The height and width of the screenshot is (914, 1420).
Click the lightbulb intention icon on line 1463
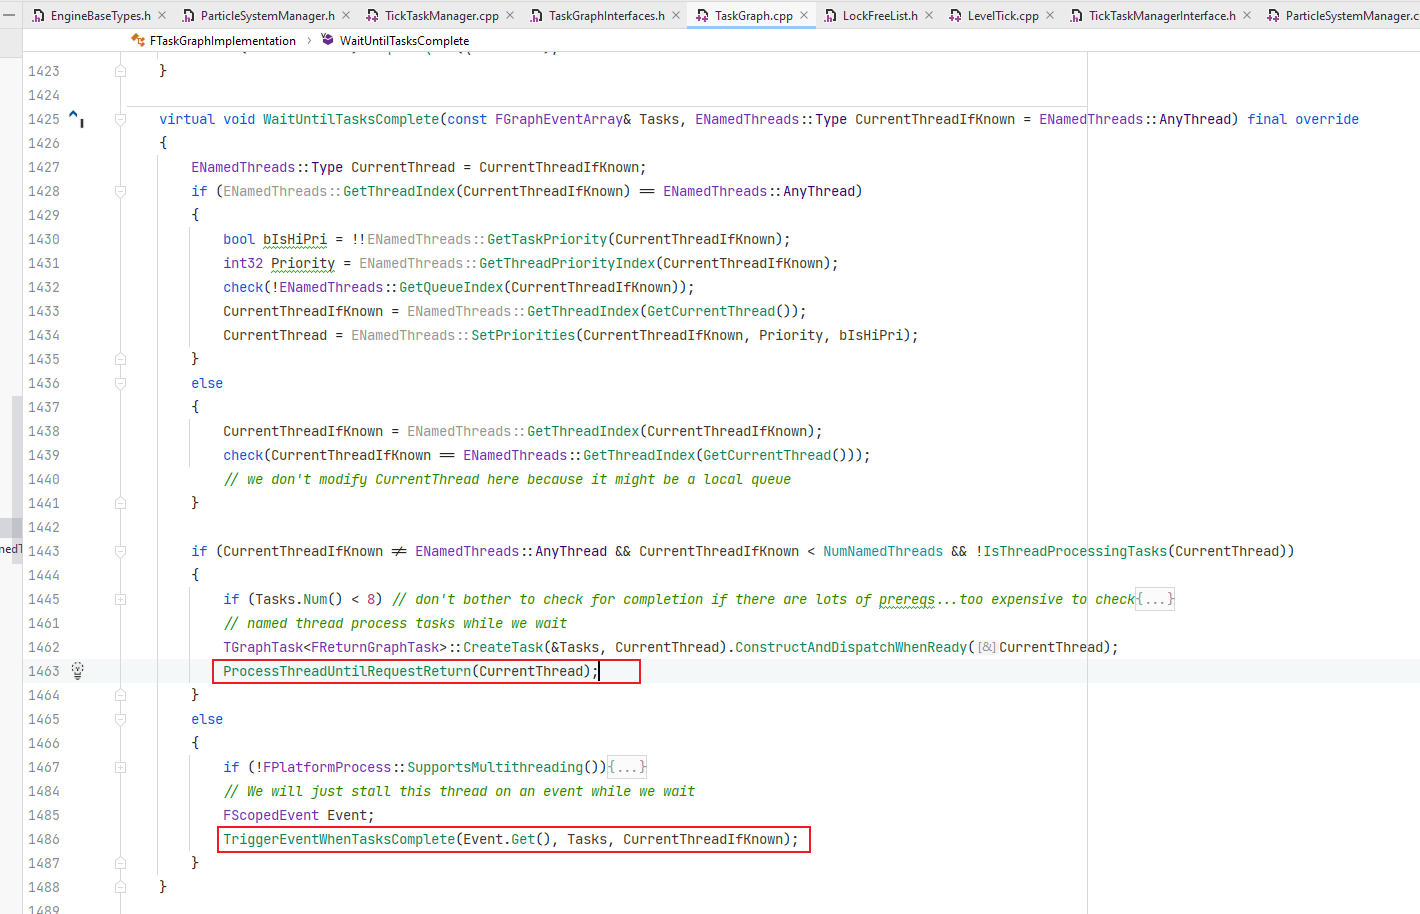click(78, 671)
